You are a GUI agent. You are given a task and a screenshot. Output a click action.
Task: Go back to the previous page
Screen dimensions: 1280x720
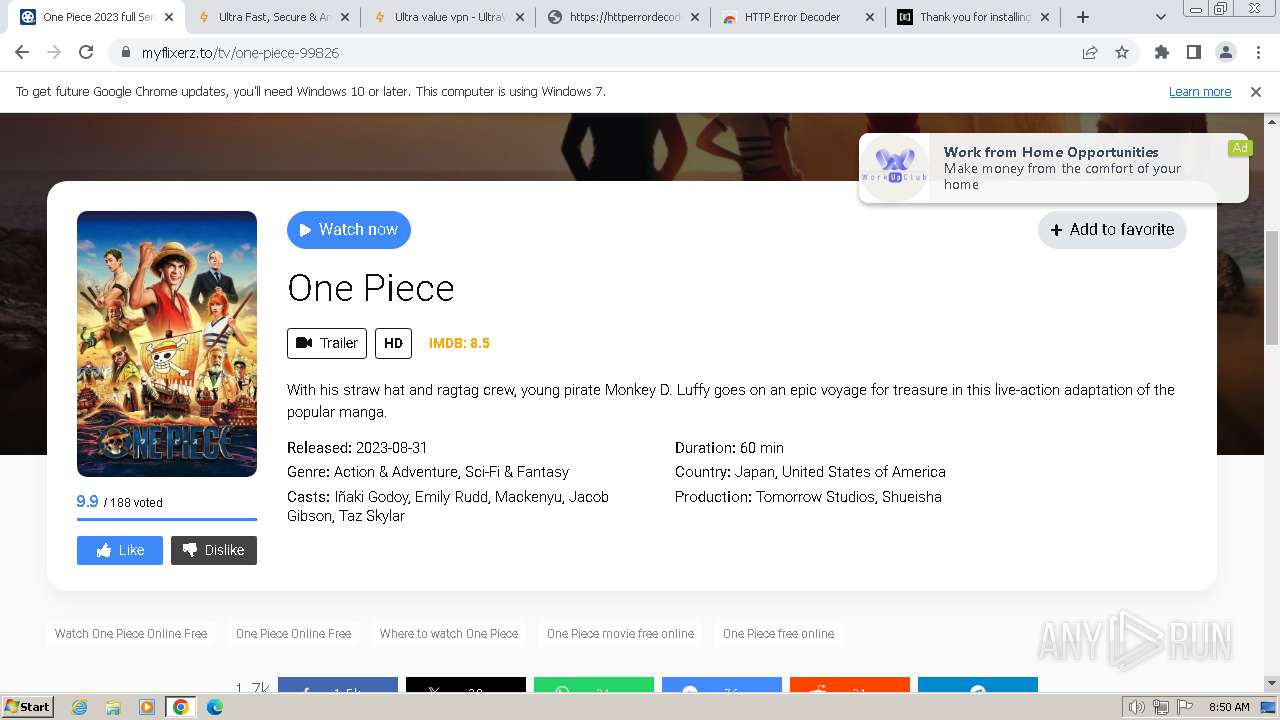[22, 52]
